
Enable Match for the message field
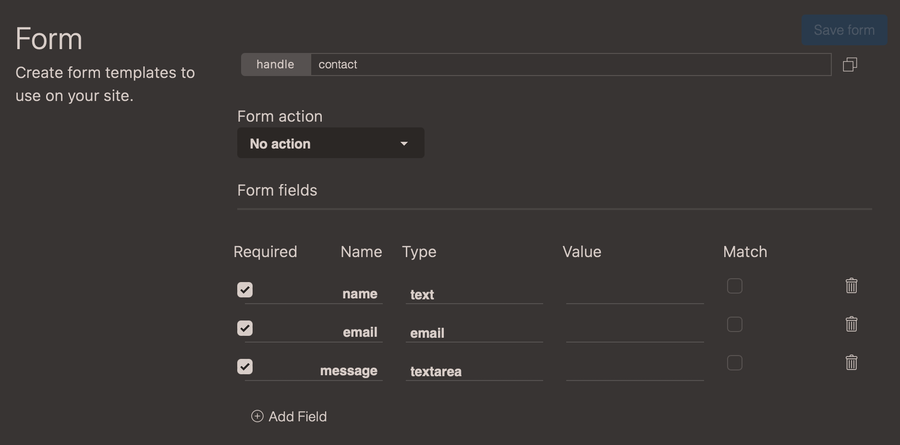[x=734, y=362]
